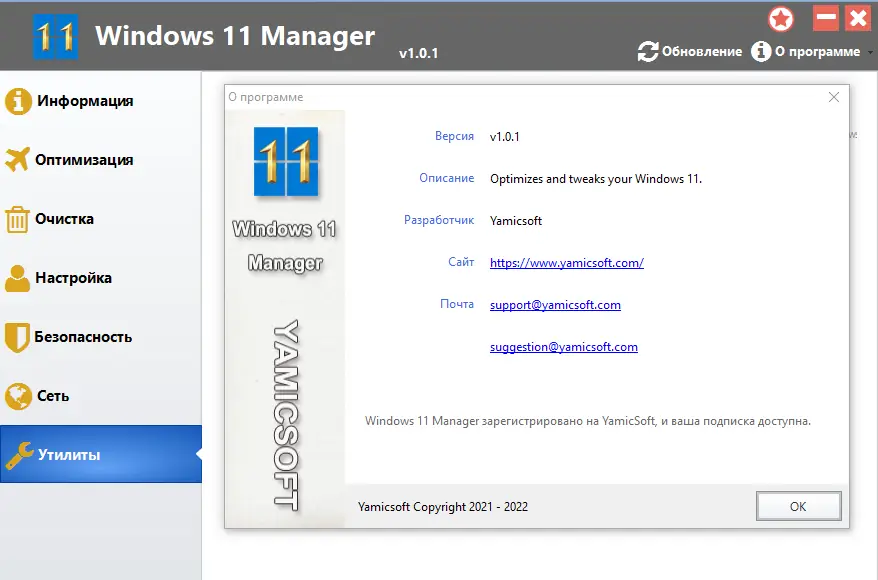The image size is (878, 580).
Task: Click the Обновление refresh icon
Action: [x=650, y=51]
